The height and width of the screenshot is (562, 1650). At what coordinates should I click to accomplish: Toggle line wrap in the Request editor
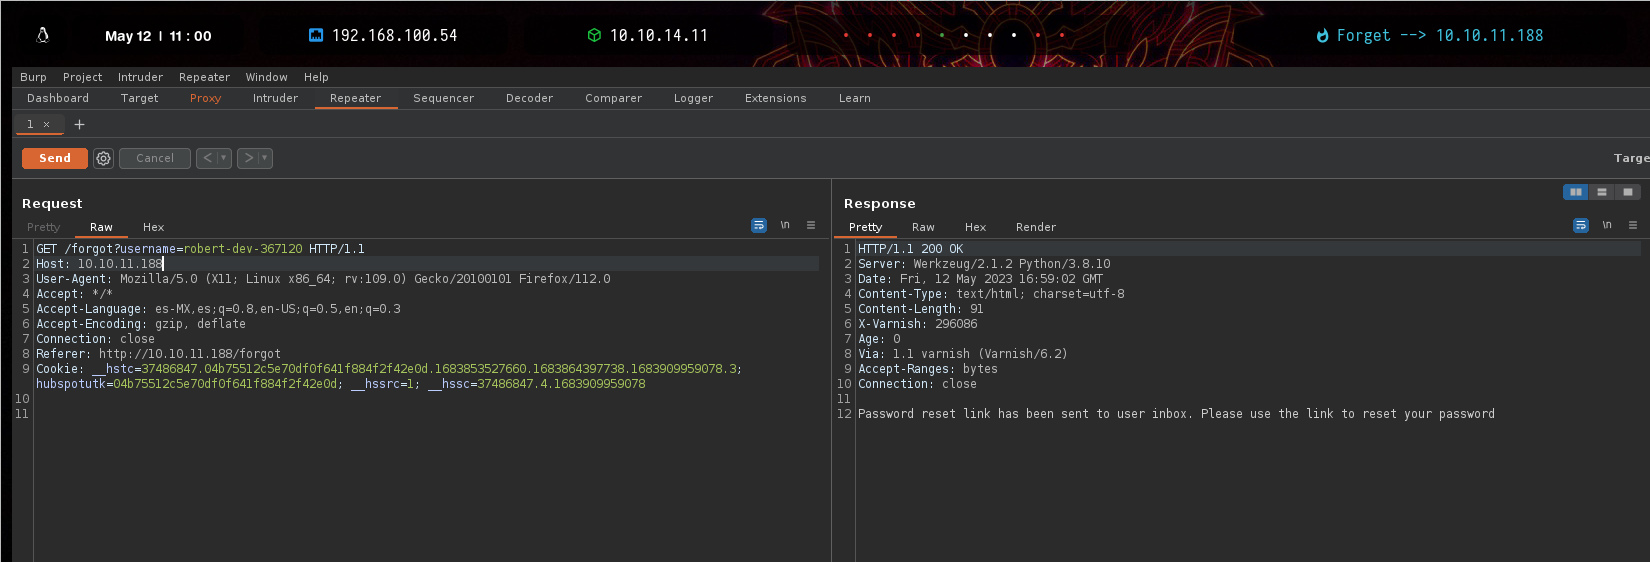759,225
